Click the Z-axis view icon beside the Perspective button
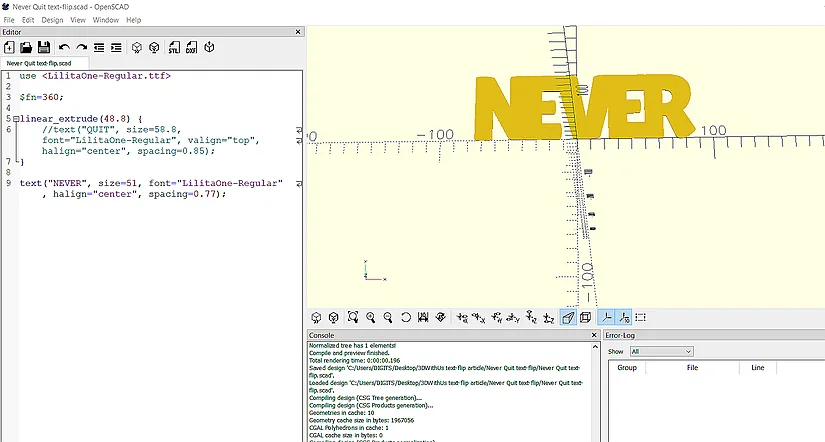 (549, 317)
